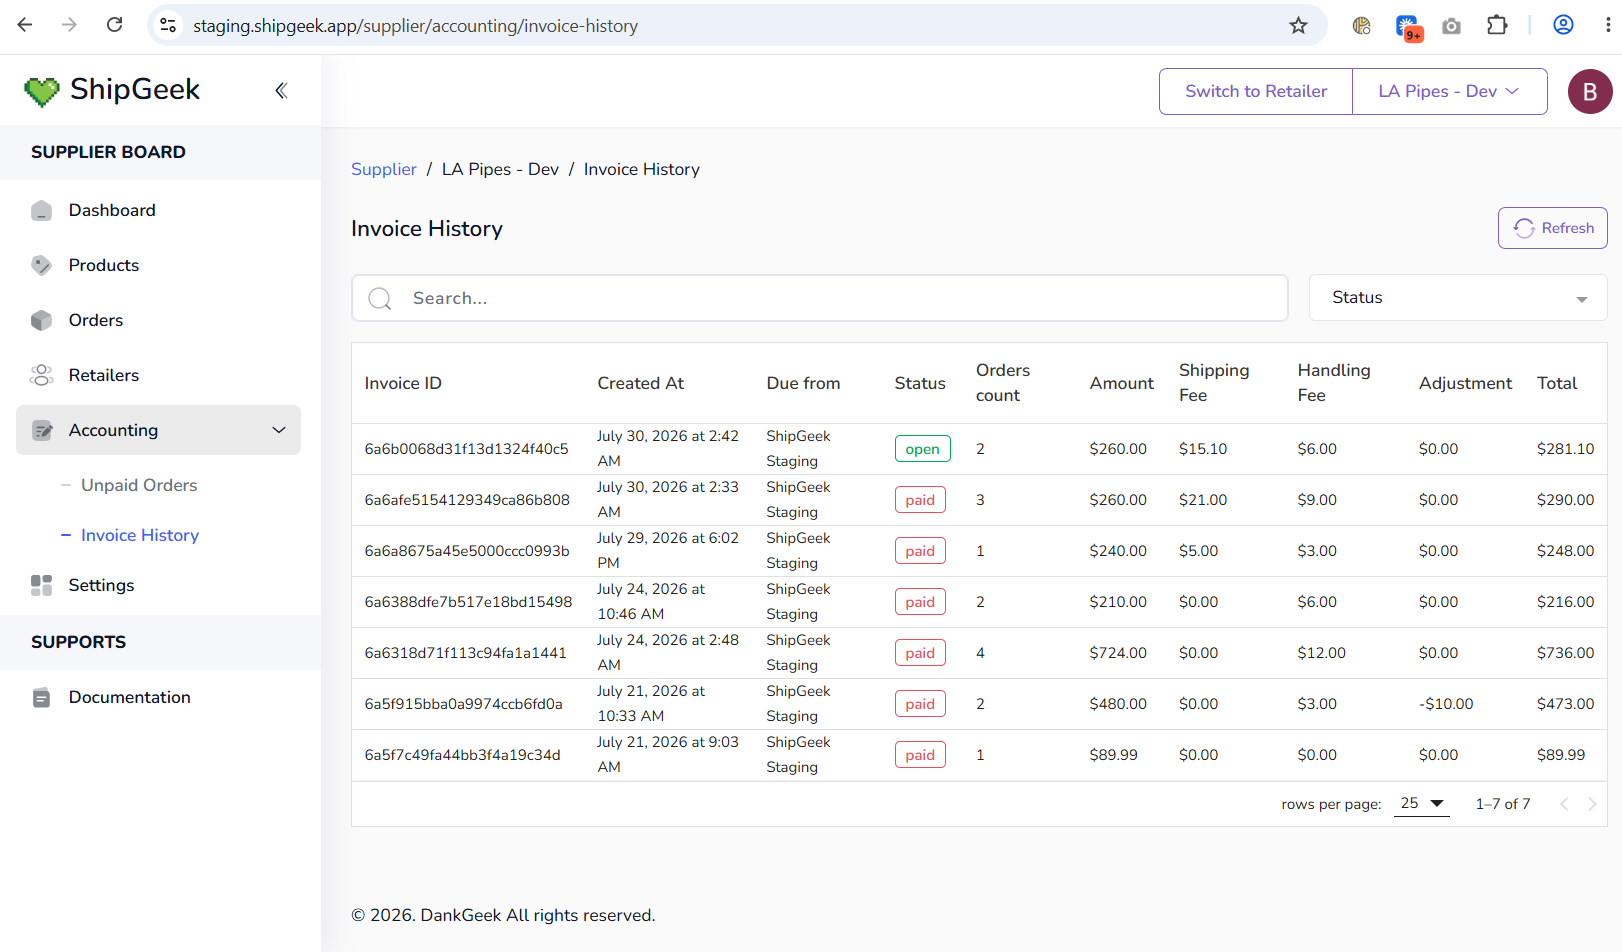
Task: Focus the Search input field
Action: [820, 298]
